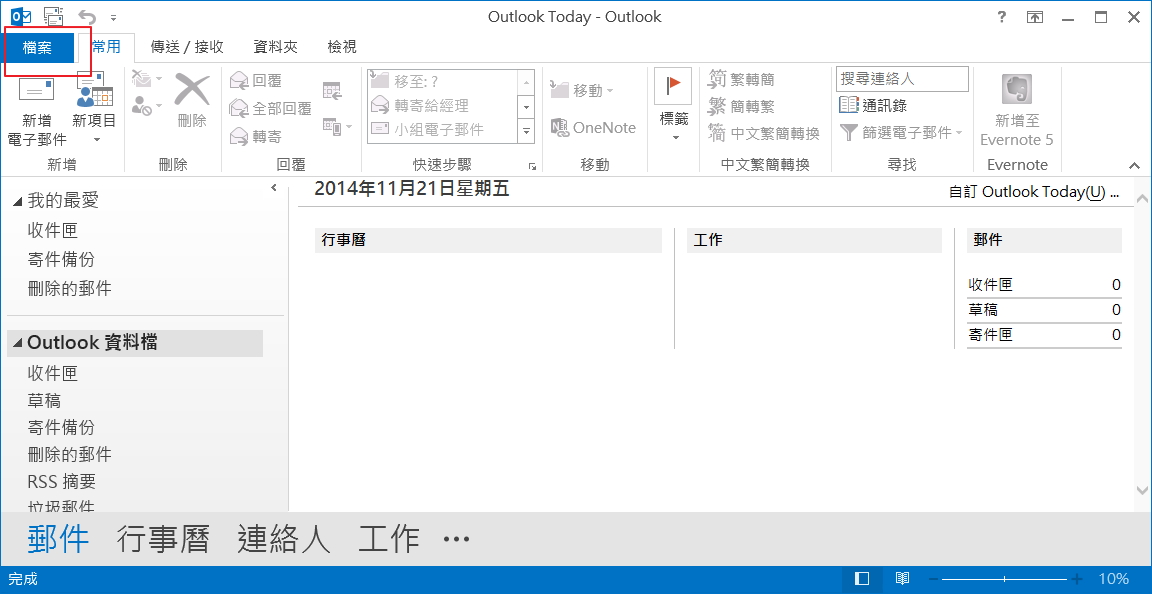Click the Undo arrow in quick access

pyautogui.click(x=87, y=16)
